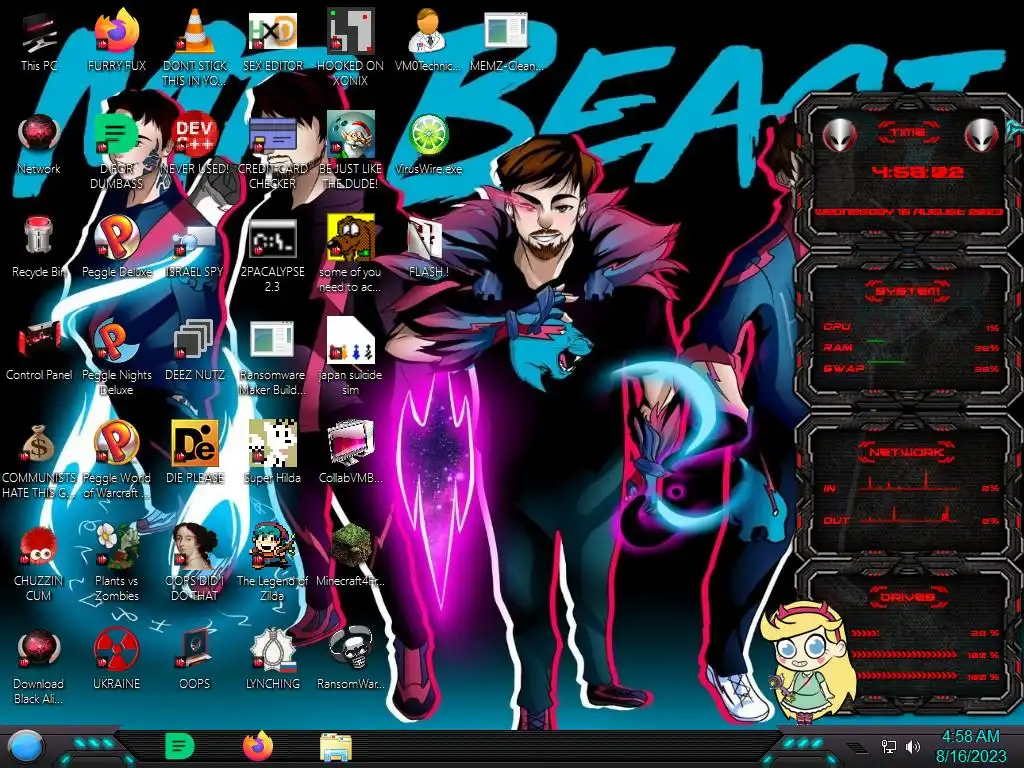
Task: Launch Firefox from the taskbar
Action: pos(258,746)
